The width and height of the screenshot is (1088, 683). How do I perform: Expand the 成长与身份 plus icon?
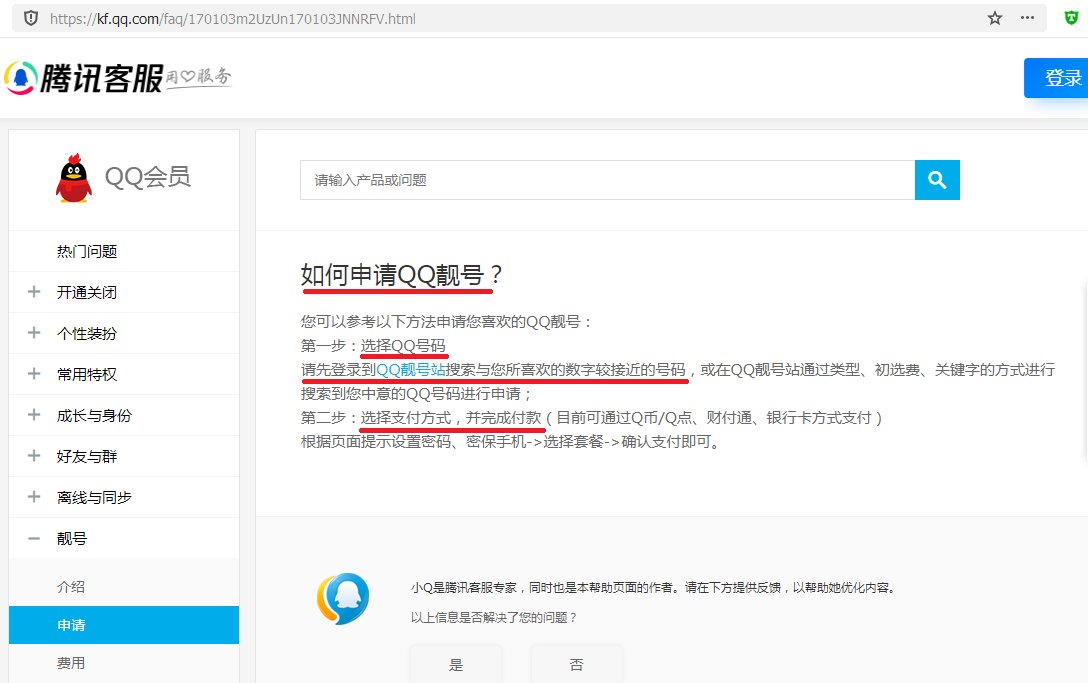coord(33,414)
